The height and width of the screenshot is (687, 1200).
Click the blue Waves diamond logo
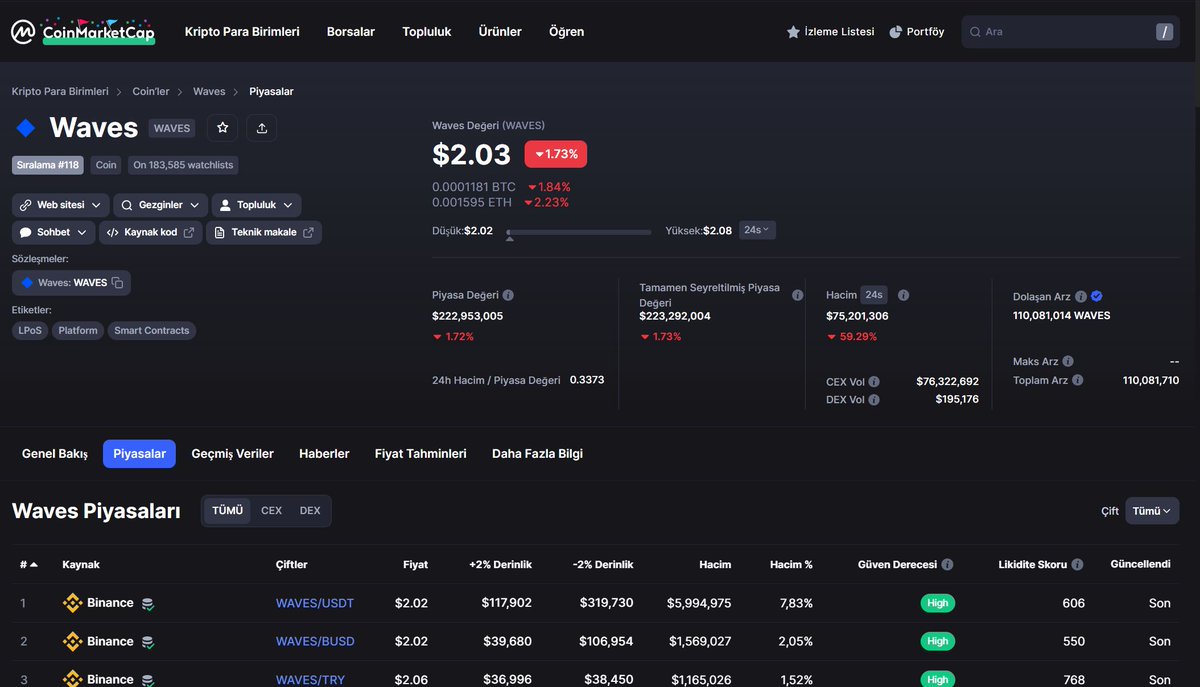[x=26, y=128]
